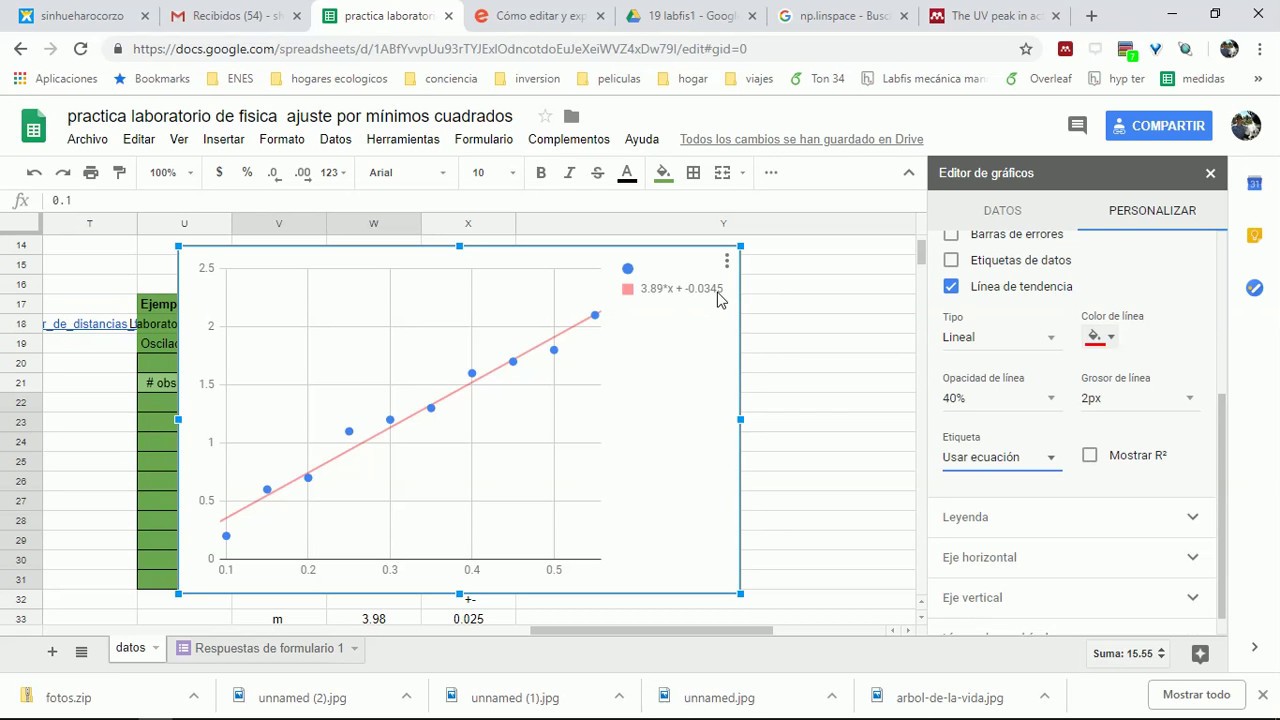Check the Mostrar R² box
The height and width of the screenshot is (720, 1280).
pyautogui.click(x=1090, y=455)
